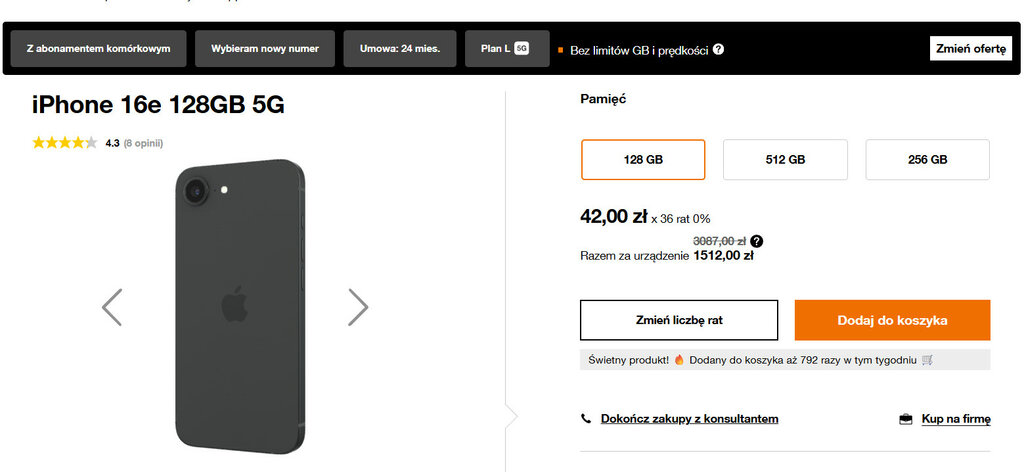This screenshot has width=1024, height=472.
Task: Open 'Umowa: 24 mies.' contract selector
Action: 400,48
